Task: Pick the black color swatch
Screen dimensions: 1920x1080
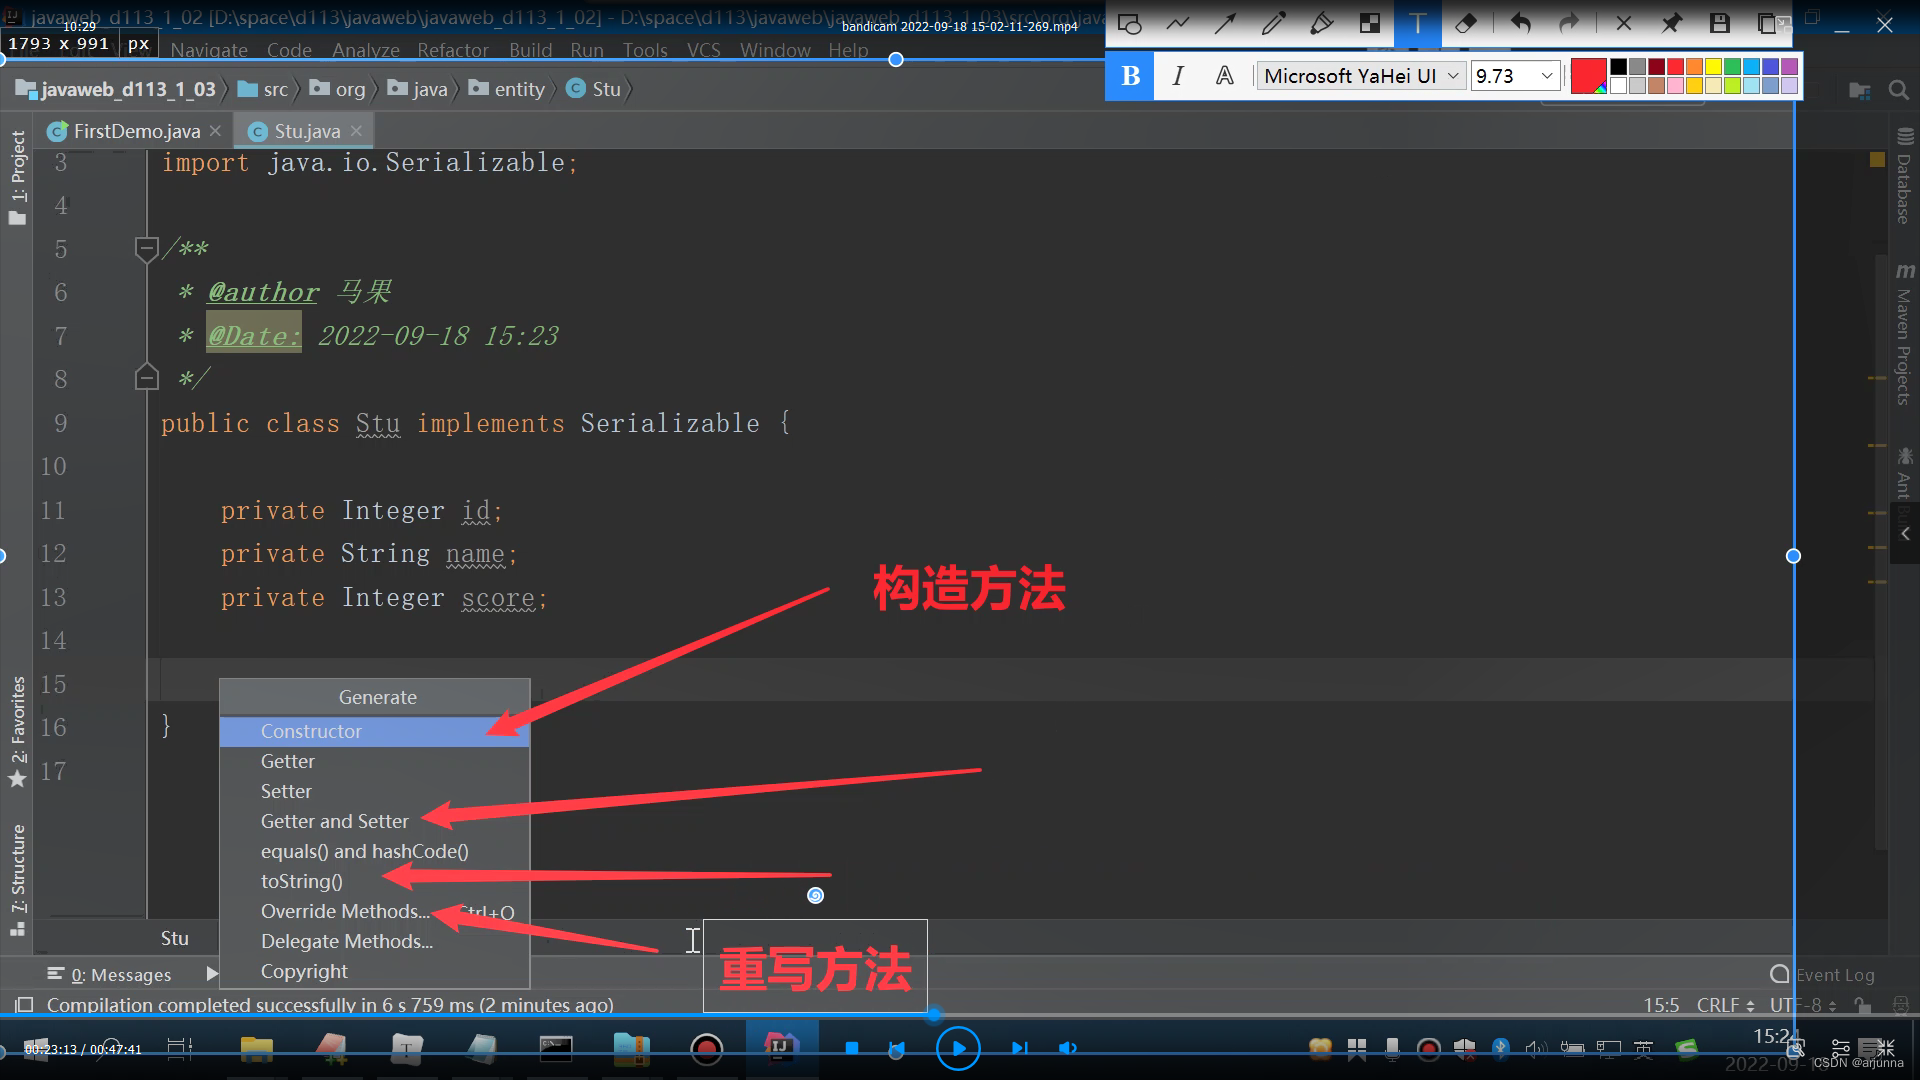Action: point(1618,67)
